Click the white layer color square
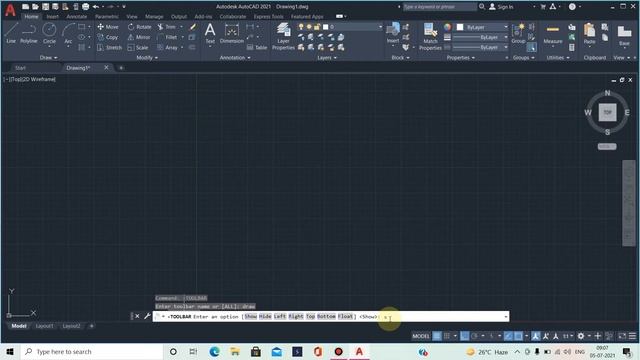640x360 pixels. pos(325,27)
